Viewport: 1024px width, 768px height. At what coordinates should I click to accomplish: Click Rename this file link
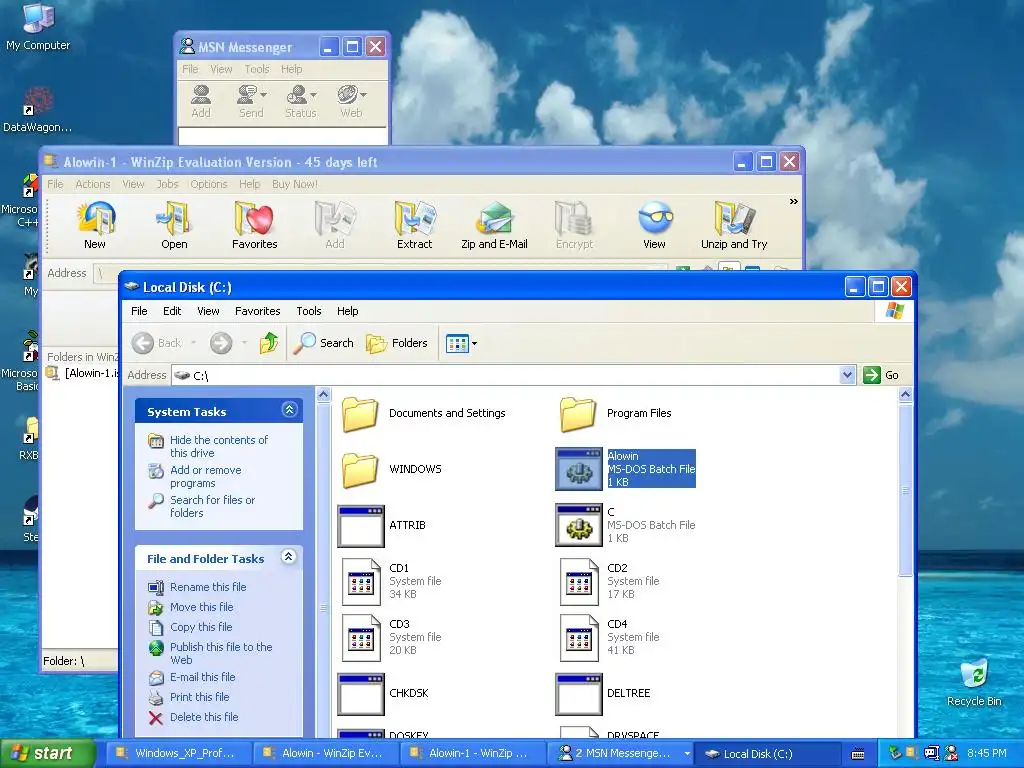(208, 587)
